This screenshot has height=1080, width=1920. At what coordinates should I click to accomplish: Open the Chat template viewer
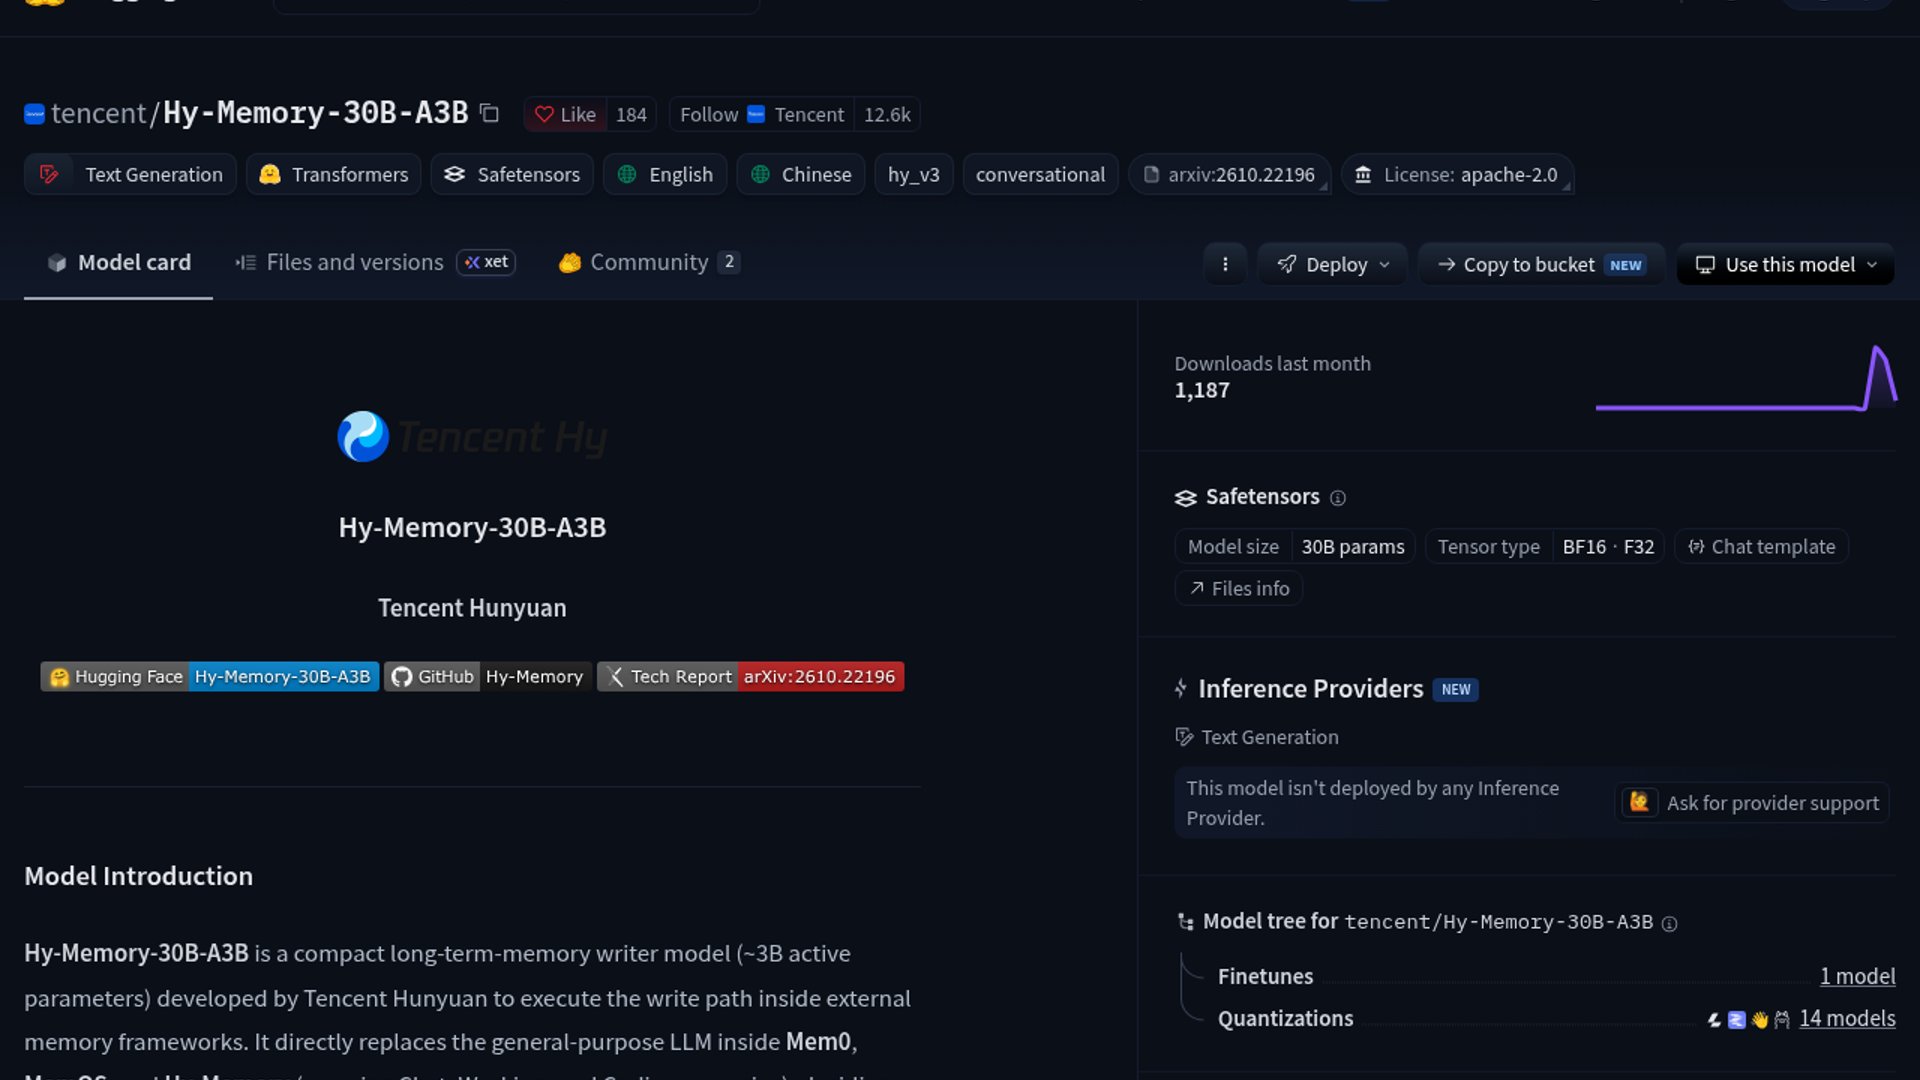[1761, 547]
